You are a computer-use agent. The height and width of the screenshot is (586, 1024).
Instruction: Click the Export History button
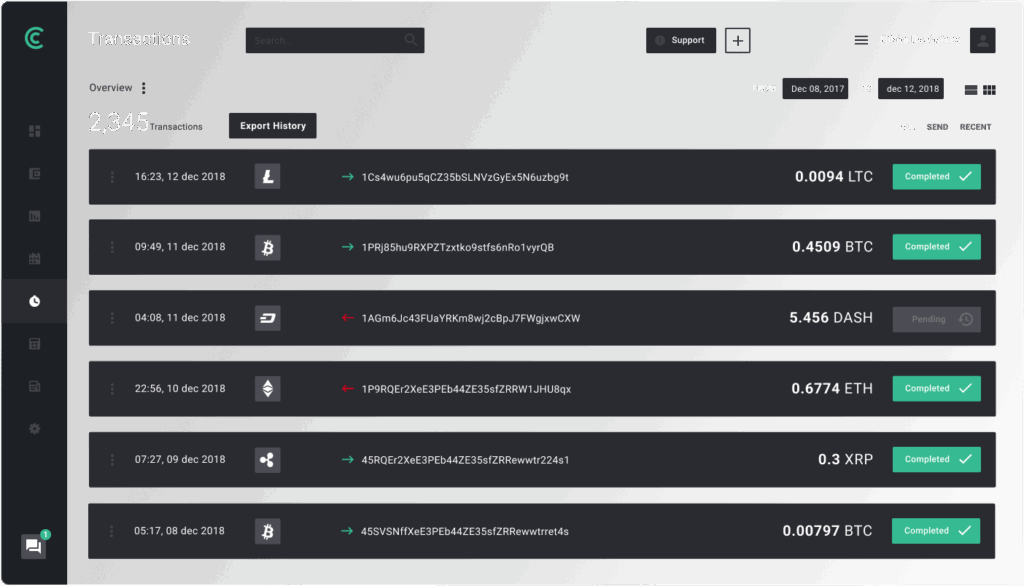[273, 126]
